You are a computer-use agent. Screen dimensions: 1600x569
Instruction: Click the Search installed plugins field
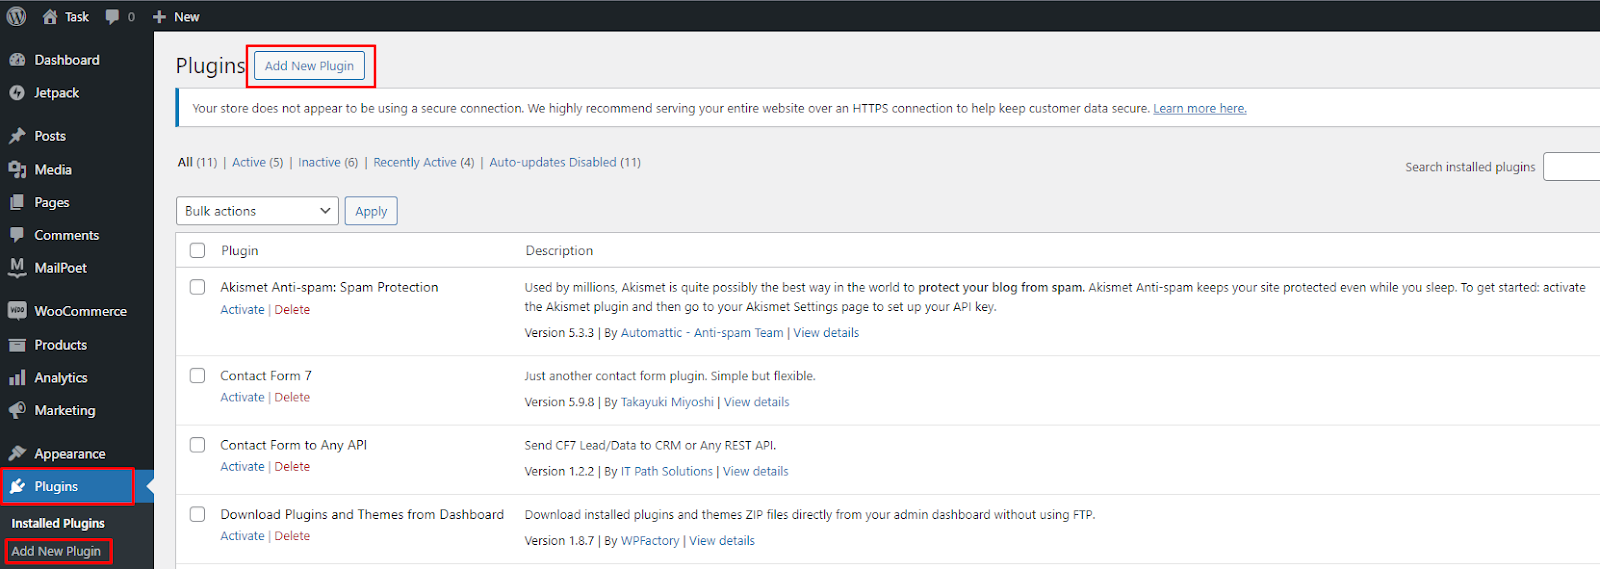tap(1571, 167)
